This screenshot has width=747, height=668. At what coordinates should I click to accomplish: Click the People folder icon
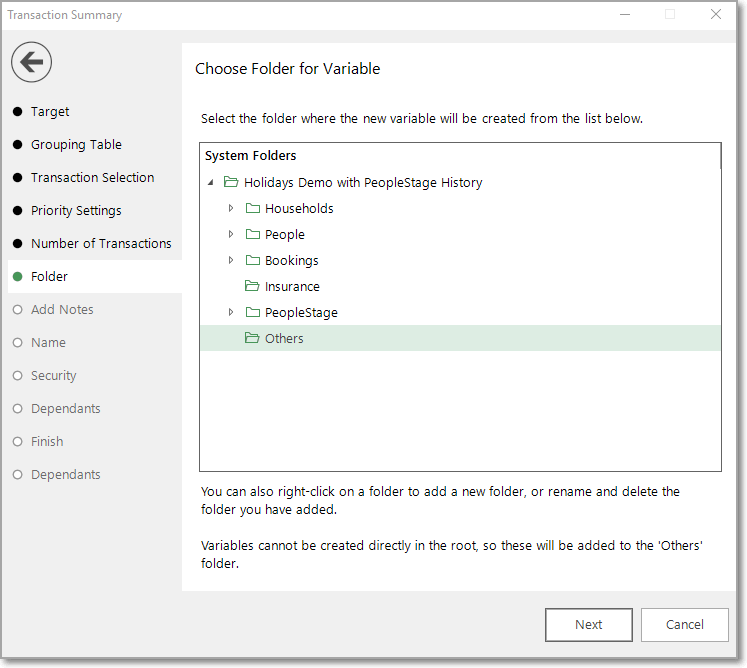(252, 234)
